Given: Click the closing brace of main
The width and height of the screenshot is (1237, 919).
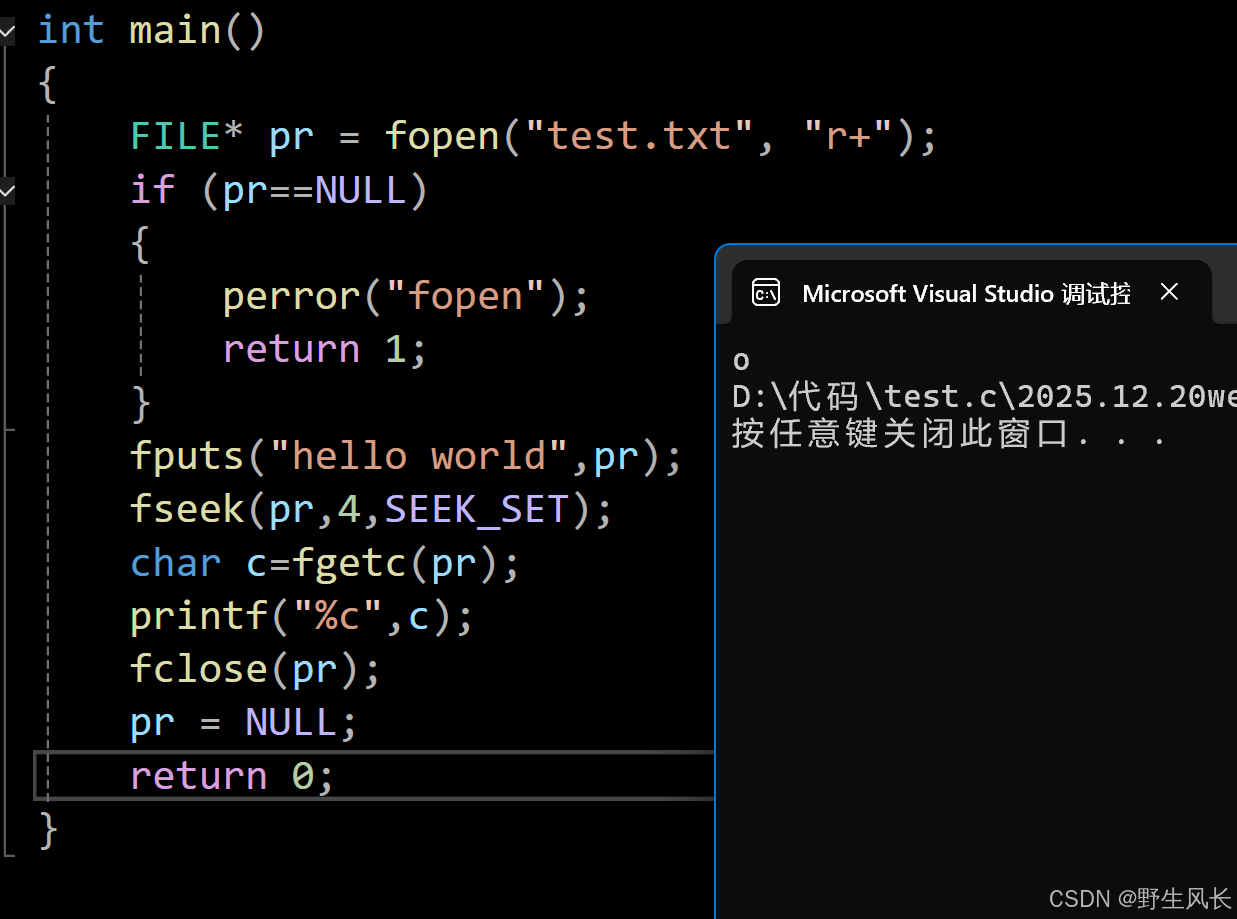Looking at the screenshot, I should pyautogui.click(x=48, y=830).
